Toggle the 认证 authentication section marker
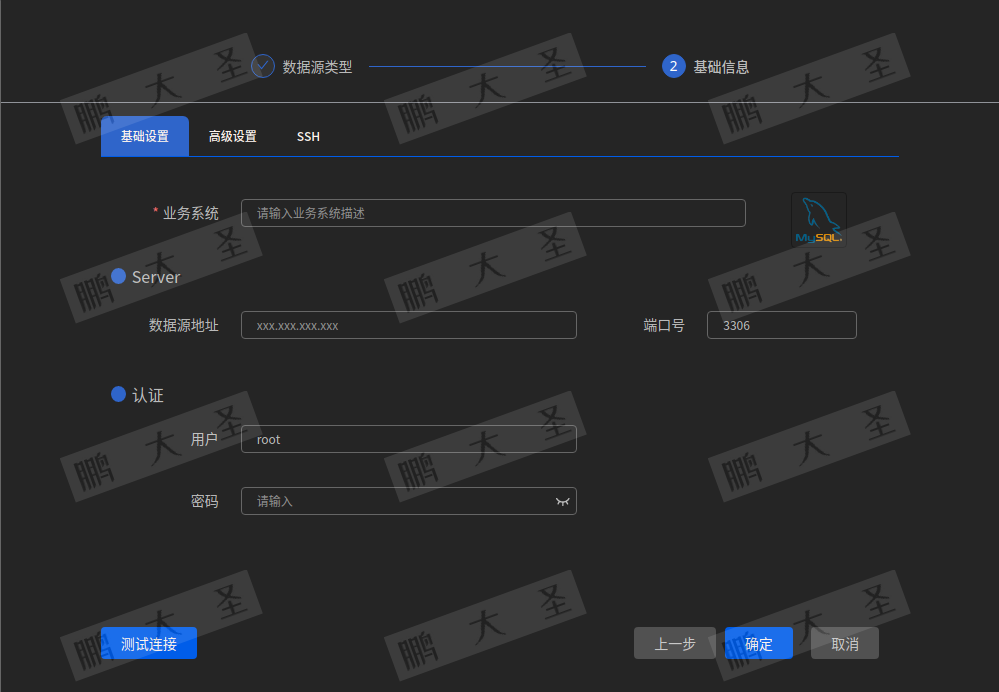 tap(117, 394)
